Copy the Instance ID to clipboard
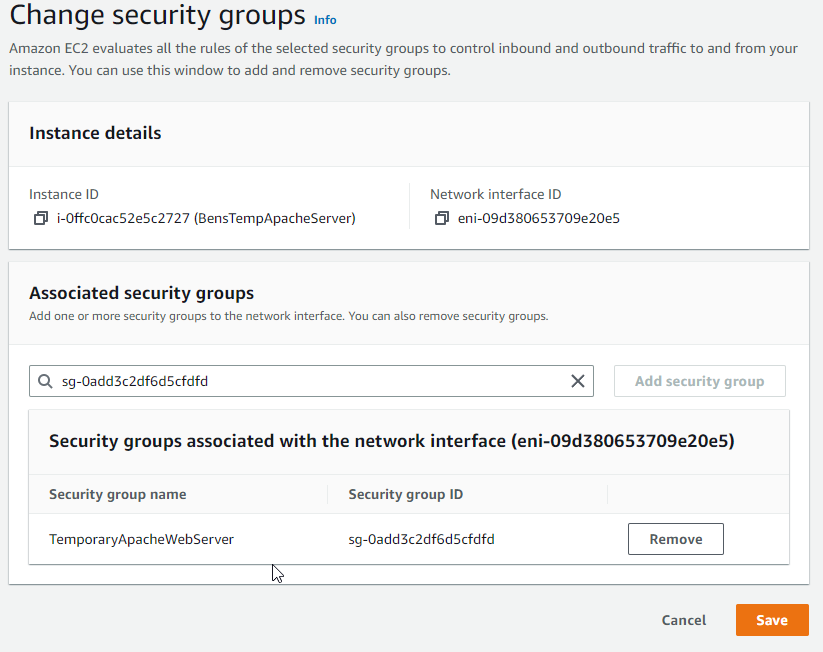823x652 pixels. 41,218
